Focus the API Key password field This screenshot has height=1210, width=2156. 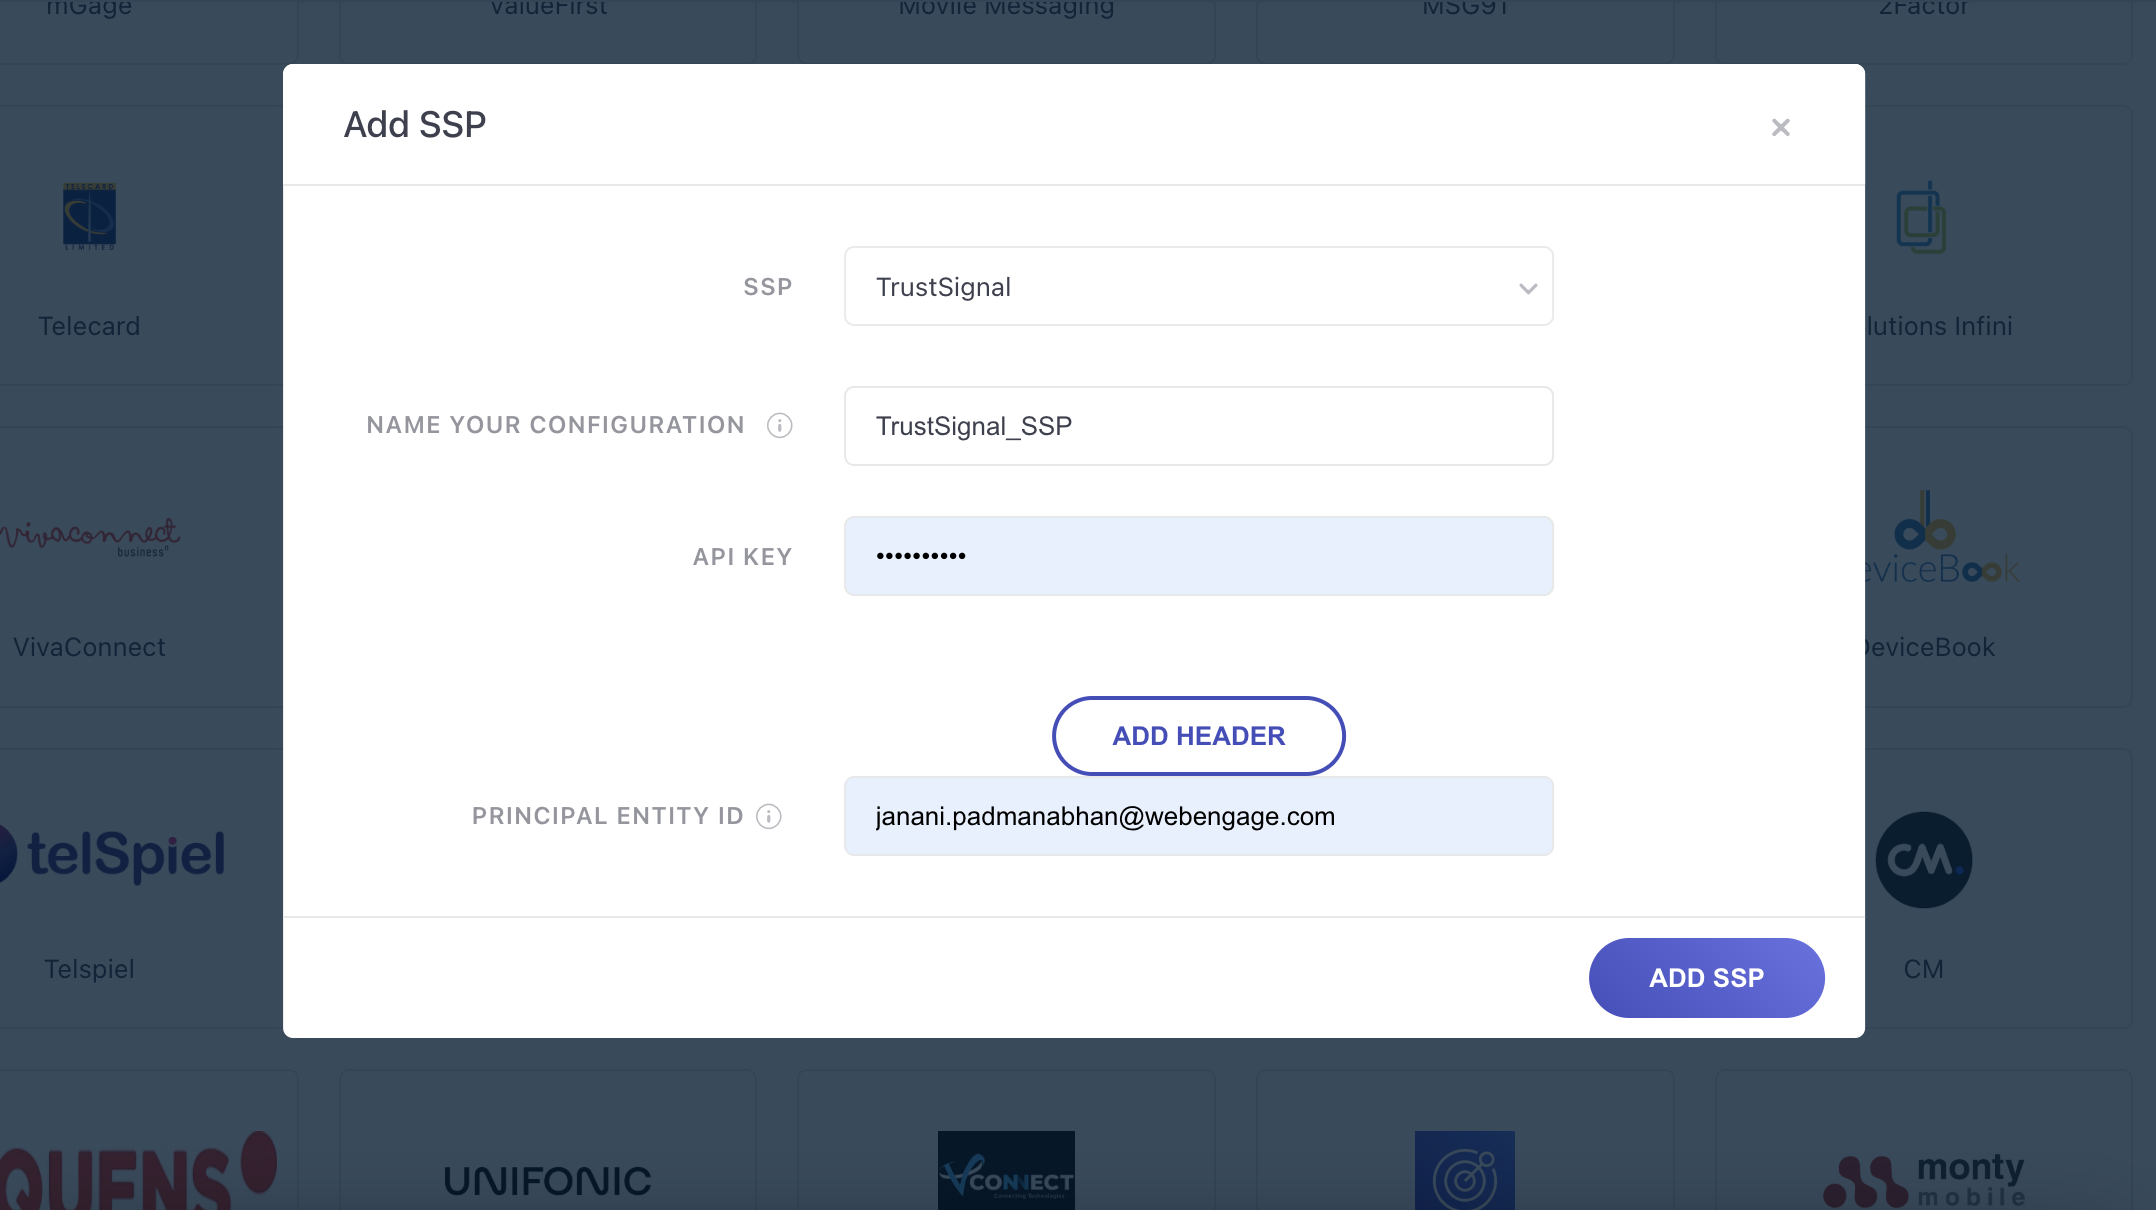pos(1197,556)
